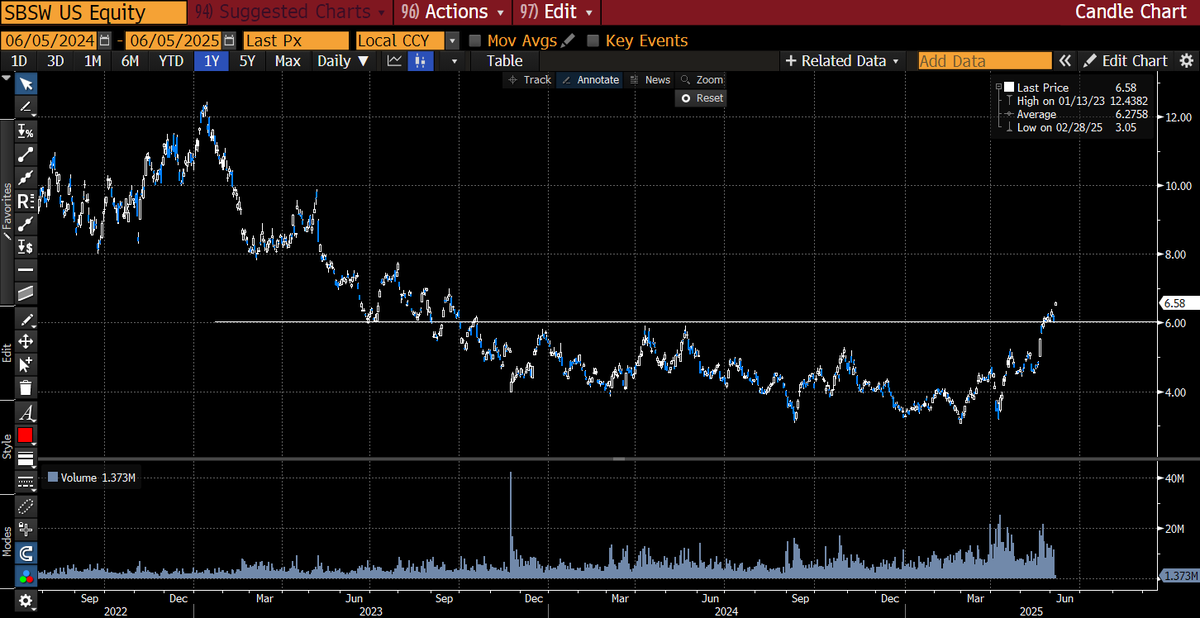Toggle the Last Price legend marker
This screenshot has width=1200, height=618.
click(x=1010, y=88)
